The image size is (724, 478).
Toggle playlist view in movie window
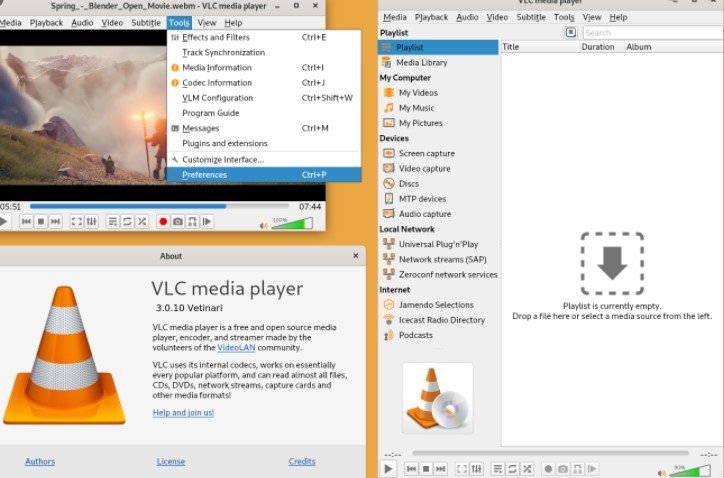(113, 222)
